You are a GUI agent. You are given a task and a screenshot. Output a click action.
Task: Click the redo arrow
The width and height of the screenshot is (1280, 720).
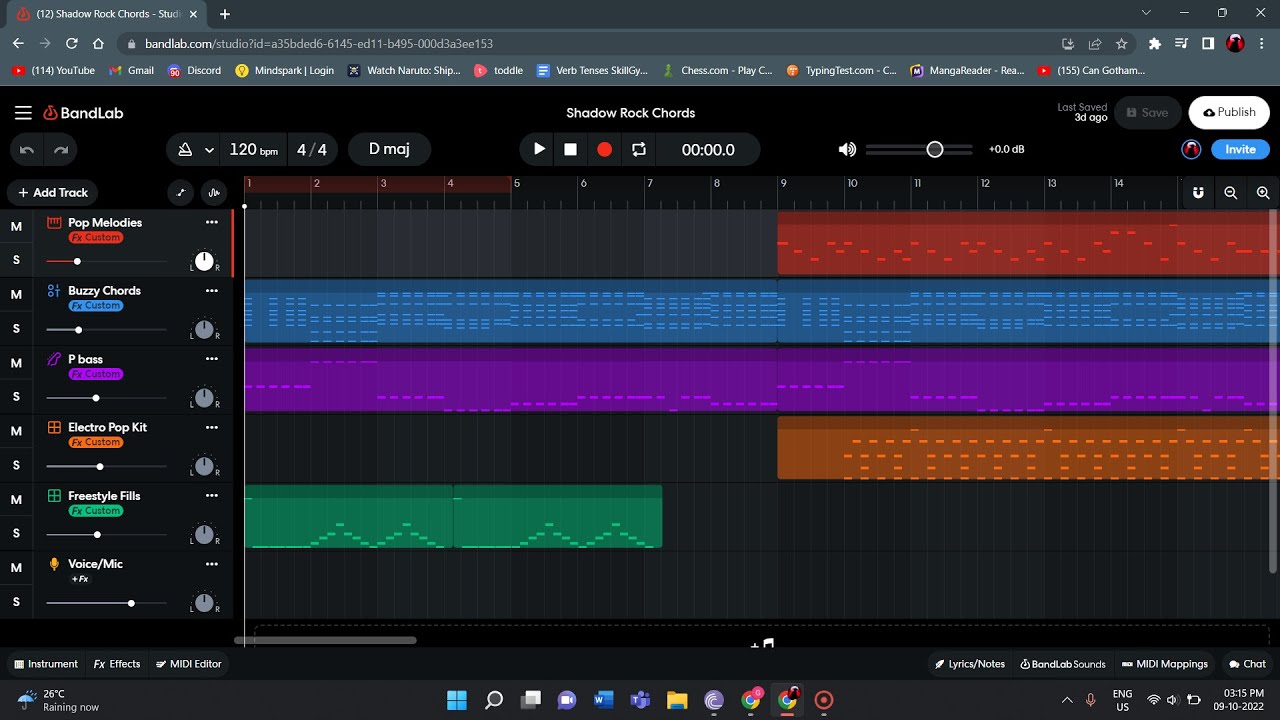61,150
